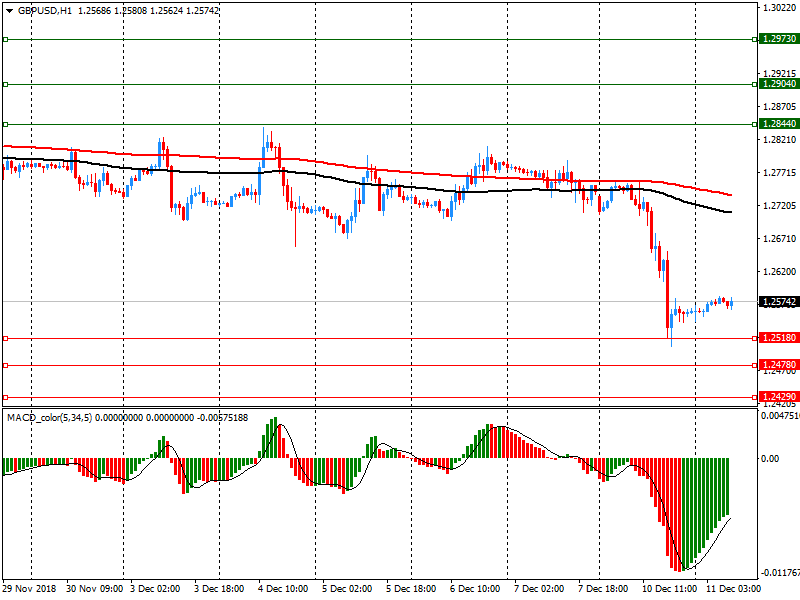
Task: Click left handle of red 1.25180 line
Action: (5, 338)
